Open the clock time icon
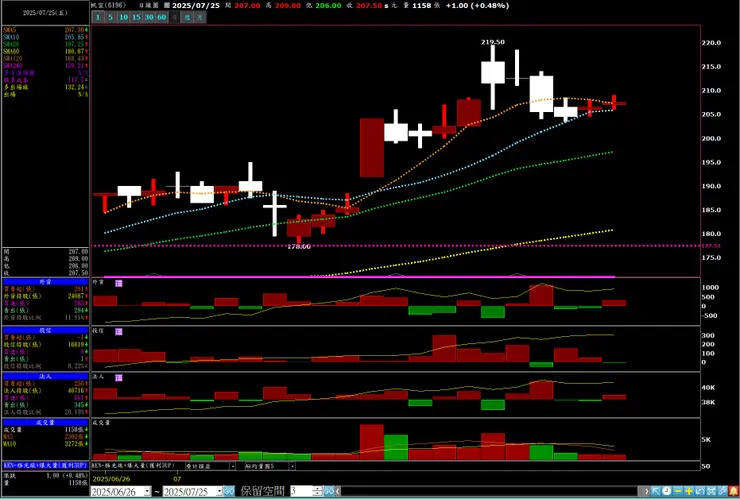Screen dimensions: 740x499 click(x=666, y=491)
